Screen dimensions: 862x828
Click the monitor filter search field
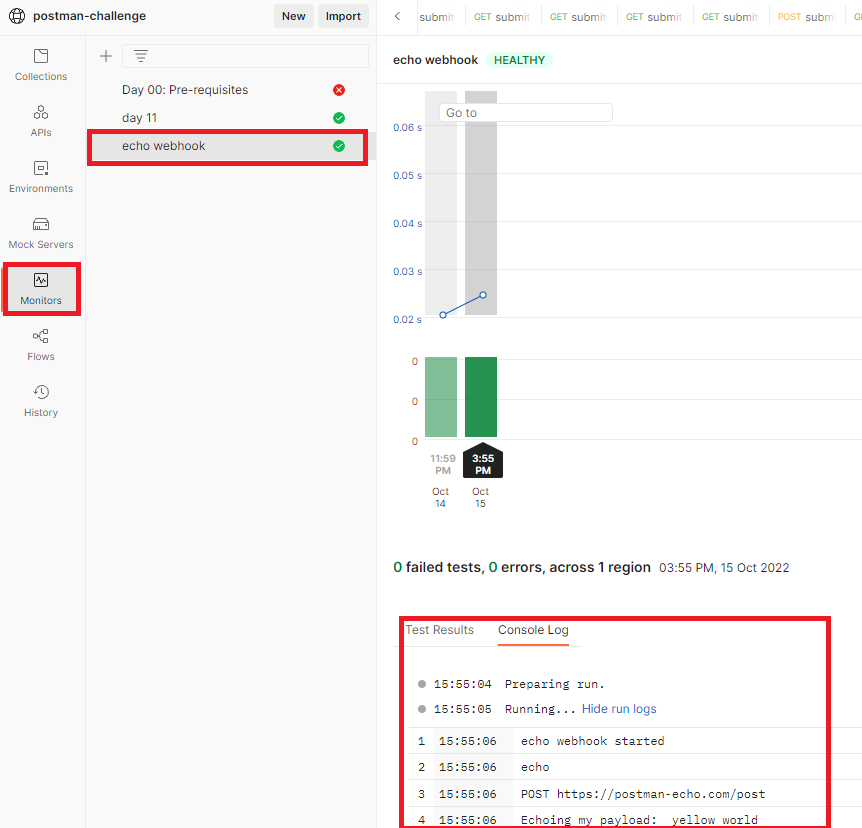coord(245,56)
